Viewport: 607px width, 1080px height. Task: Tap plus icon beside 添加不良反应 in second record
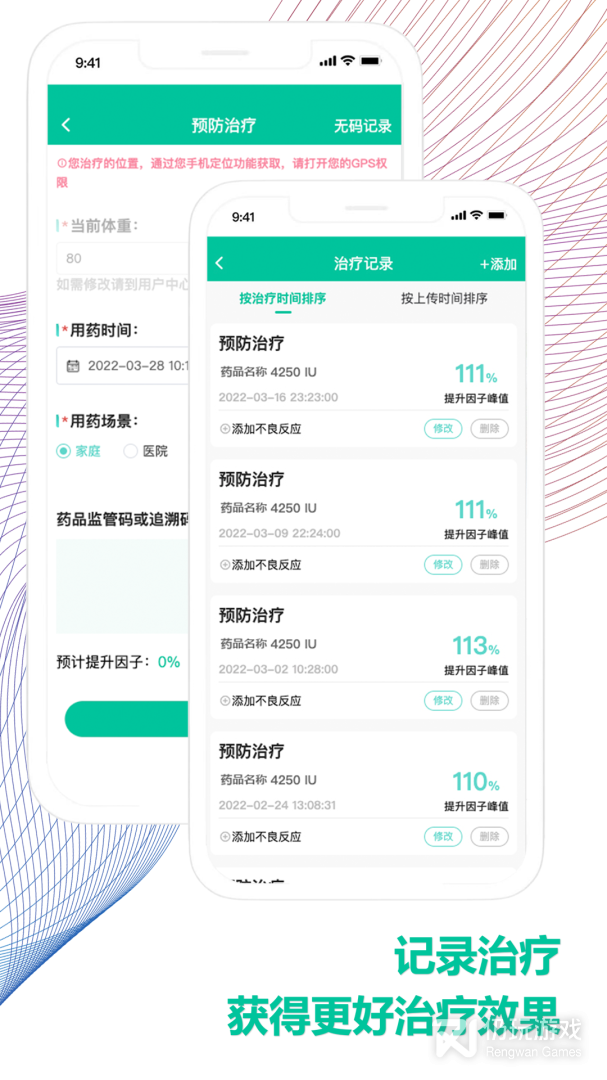225,565
